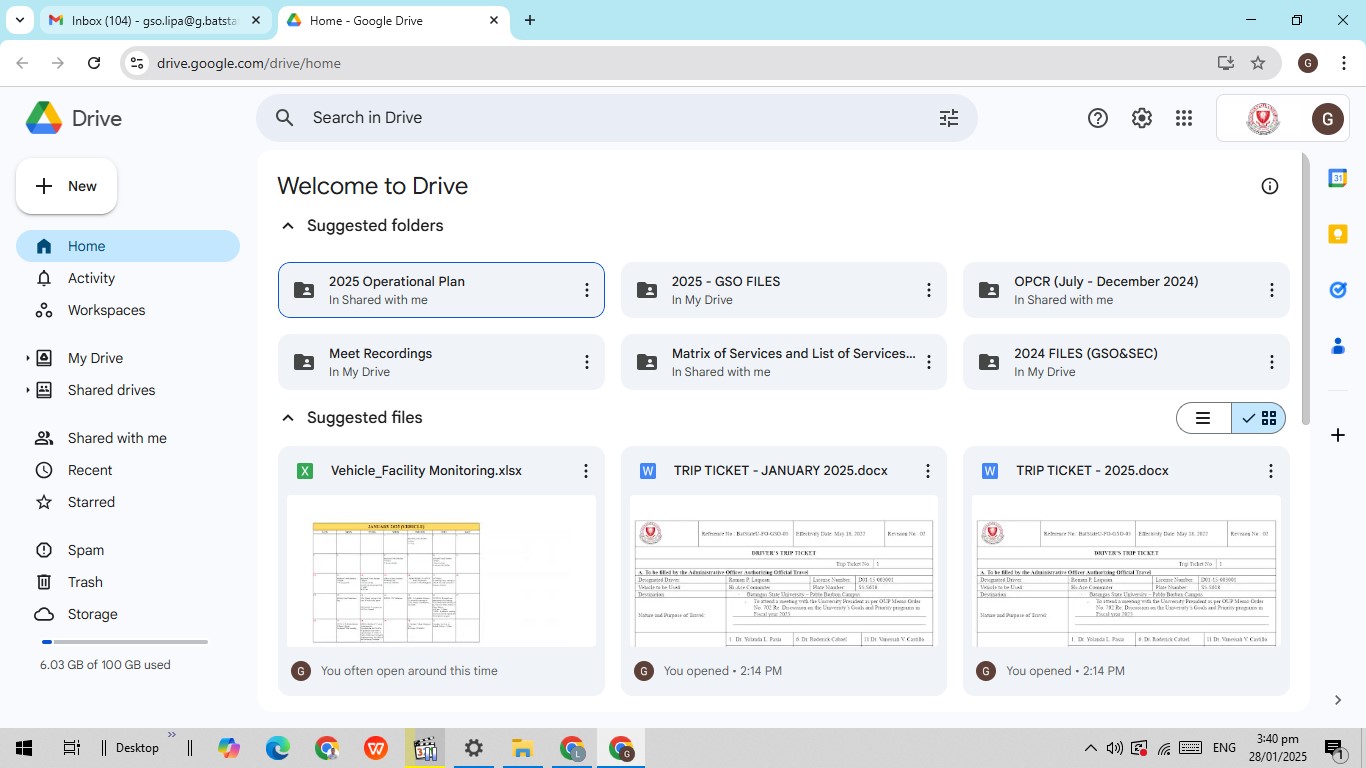Show the details info icon
The height and width of the screenshot is (768, 1366).
tap(1270, 186)
